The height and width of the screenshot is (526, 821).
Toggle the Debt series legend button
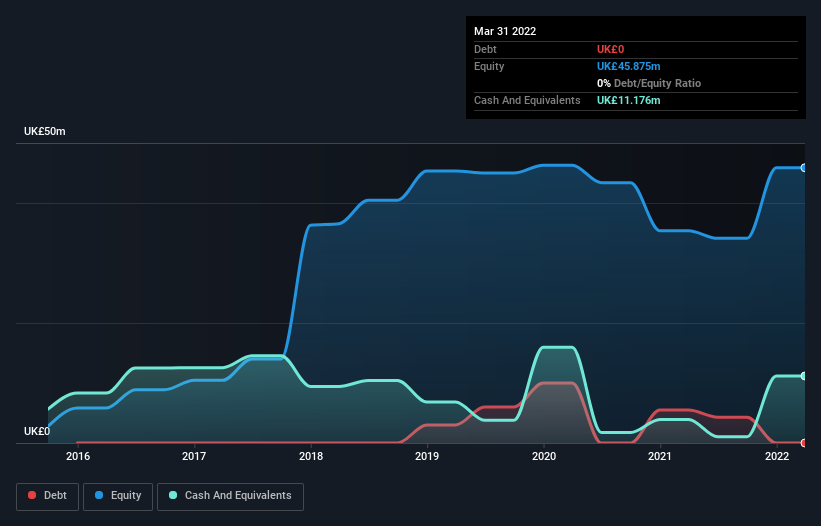click(47, 496)
